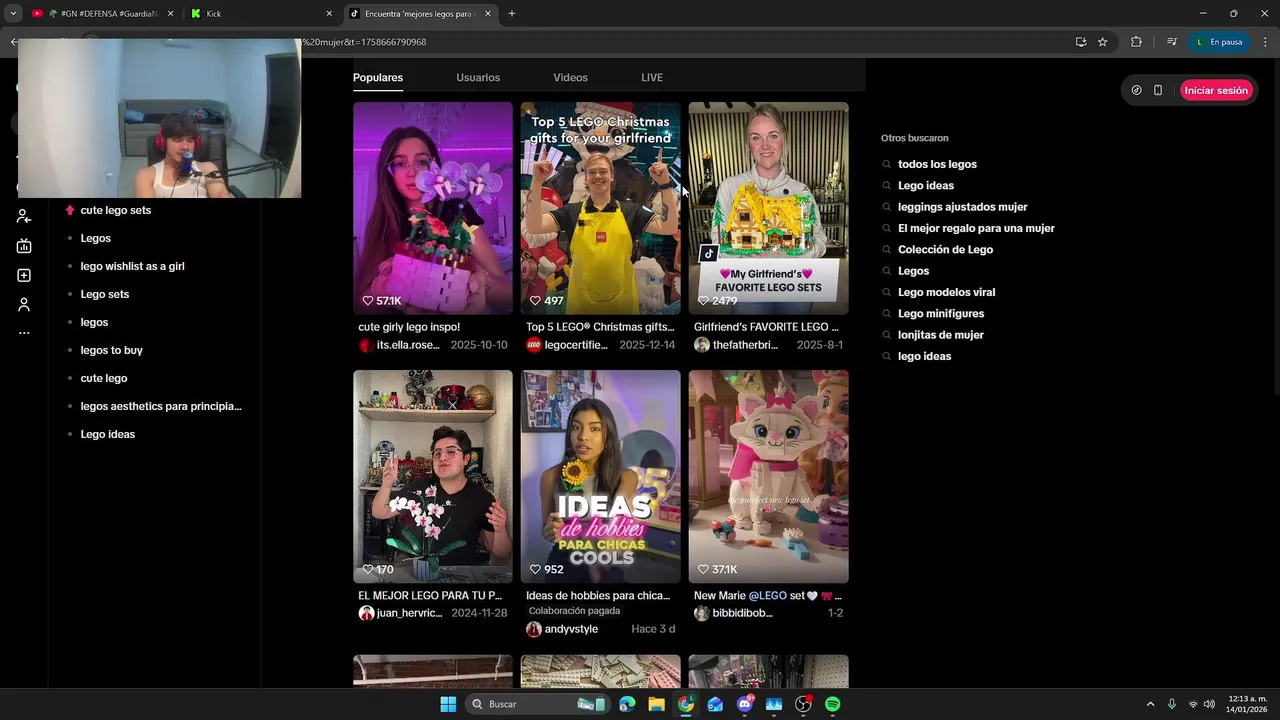The width and height of the screenshot is (1280, 720).
Task: Open Microsoft Edge from the taskbar
Action: pyautogui.click(x=627, y=704)
